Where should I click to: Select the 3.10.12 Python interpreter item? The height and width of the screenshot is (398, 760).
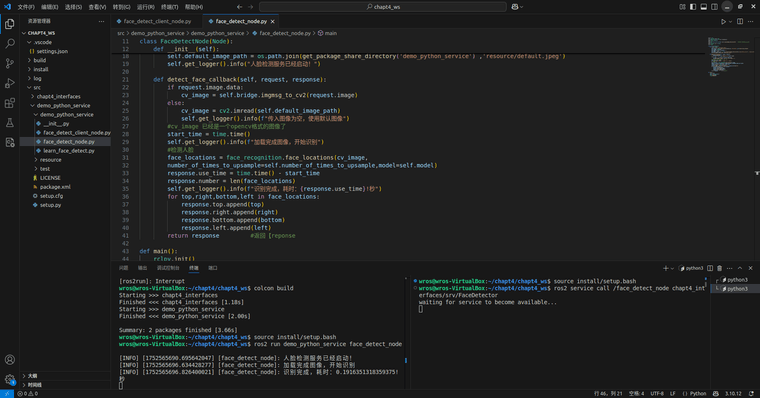[733, 394]
